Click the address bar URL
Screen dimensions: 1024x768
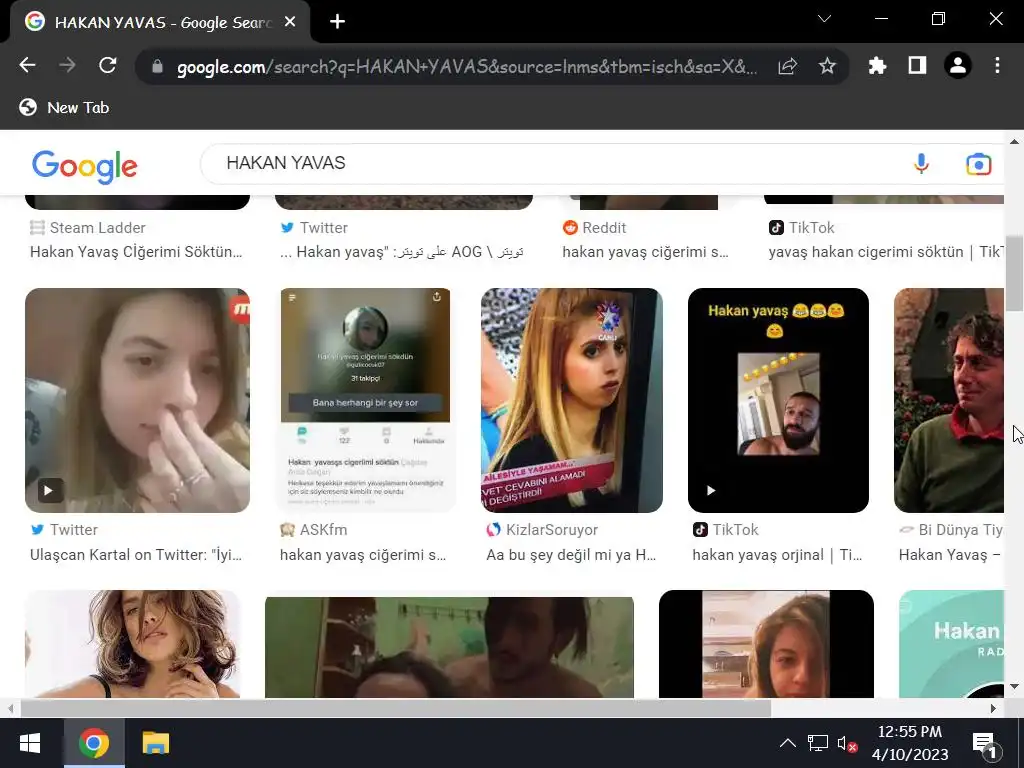(467, 67)
